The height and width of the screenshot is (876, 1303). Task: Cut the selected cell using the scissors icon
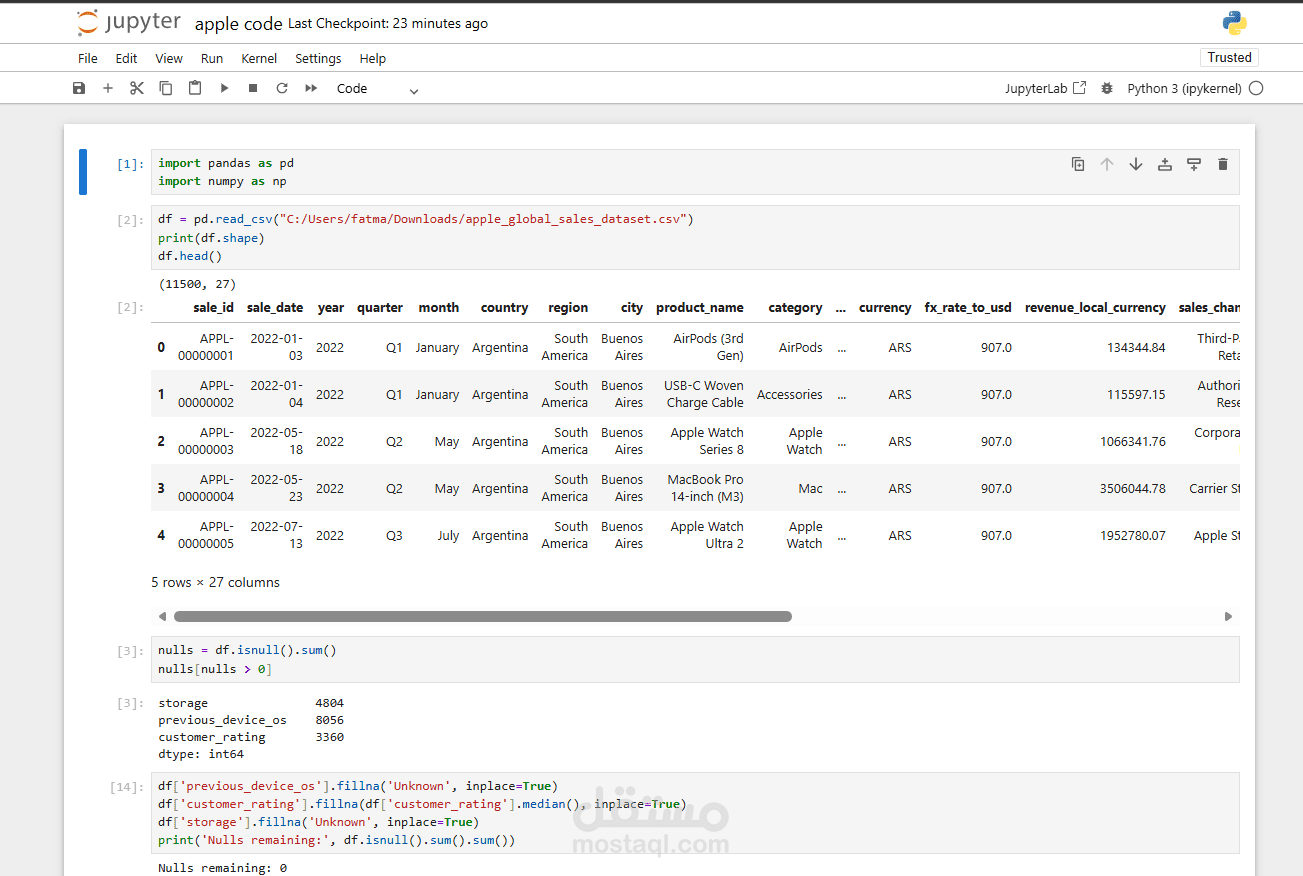(137, 88)
